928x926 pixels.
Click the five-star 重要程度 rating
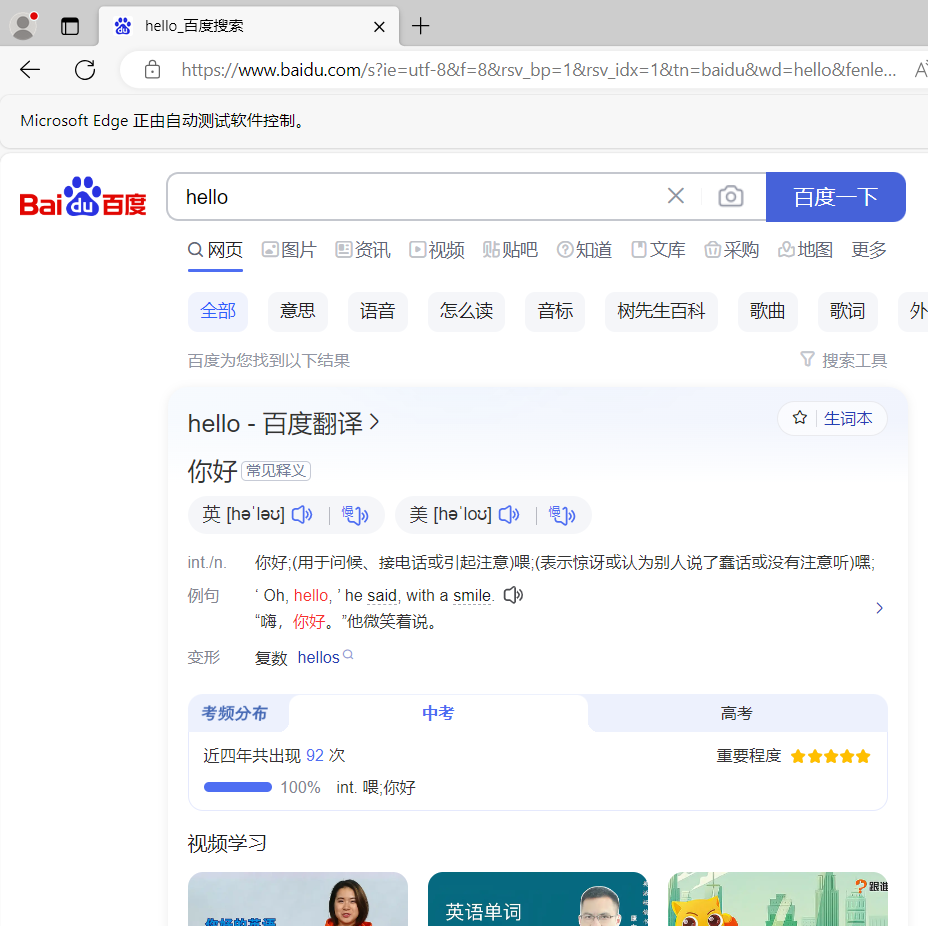830,756
